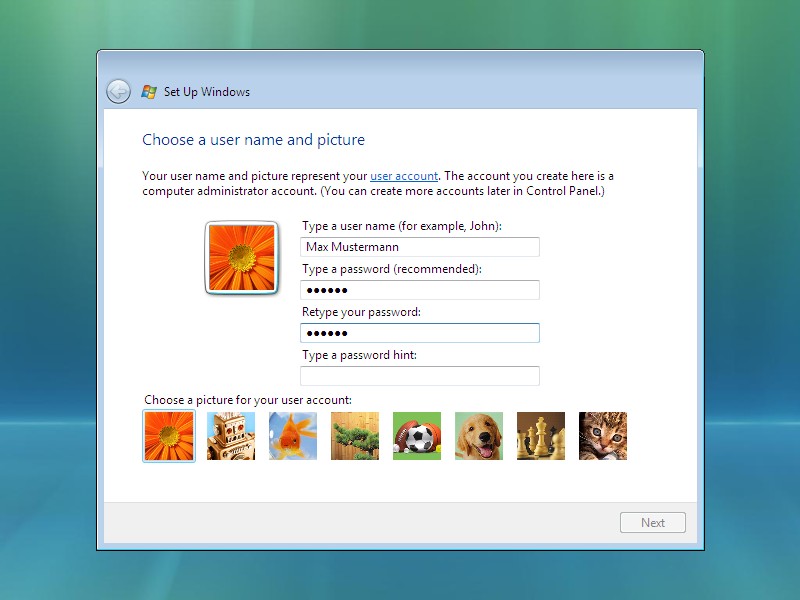800x600 pixels.
Task: Click the Retype your password: label
Action: click(x=361, y=312)
